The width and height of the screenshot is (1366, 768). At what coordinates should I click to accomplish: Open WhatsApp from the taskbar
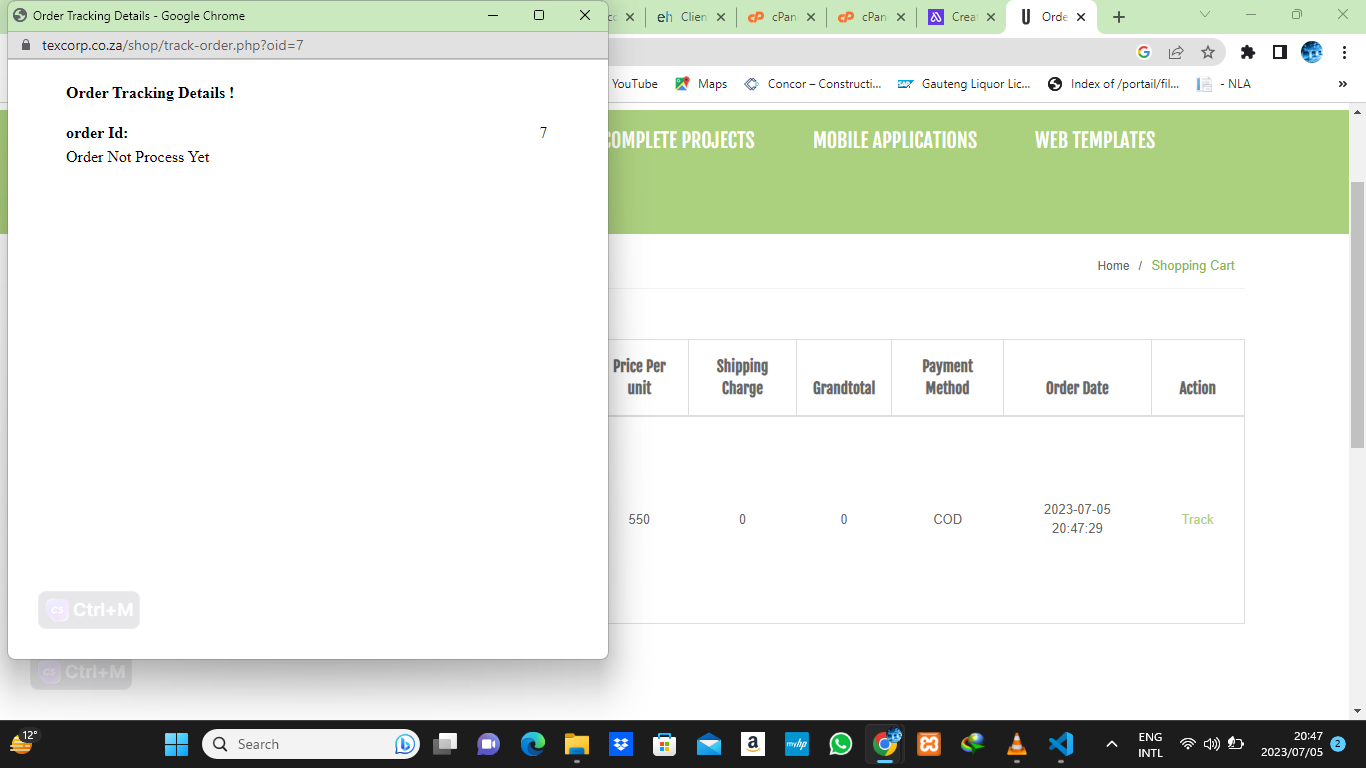[x=841, y=744]
